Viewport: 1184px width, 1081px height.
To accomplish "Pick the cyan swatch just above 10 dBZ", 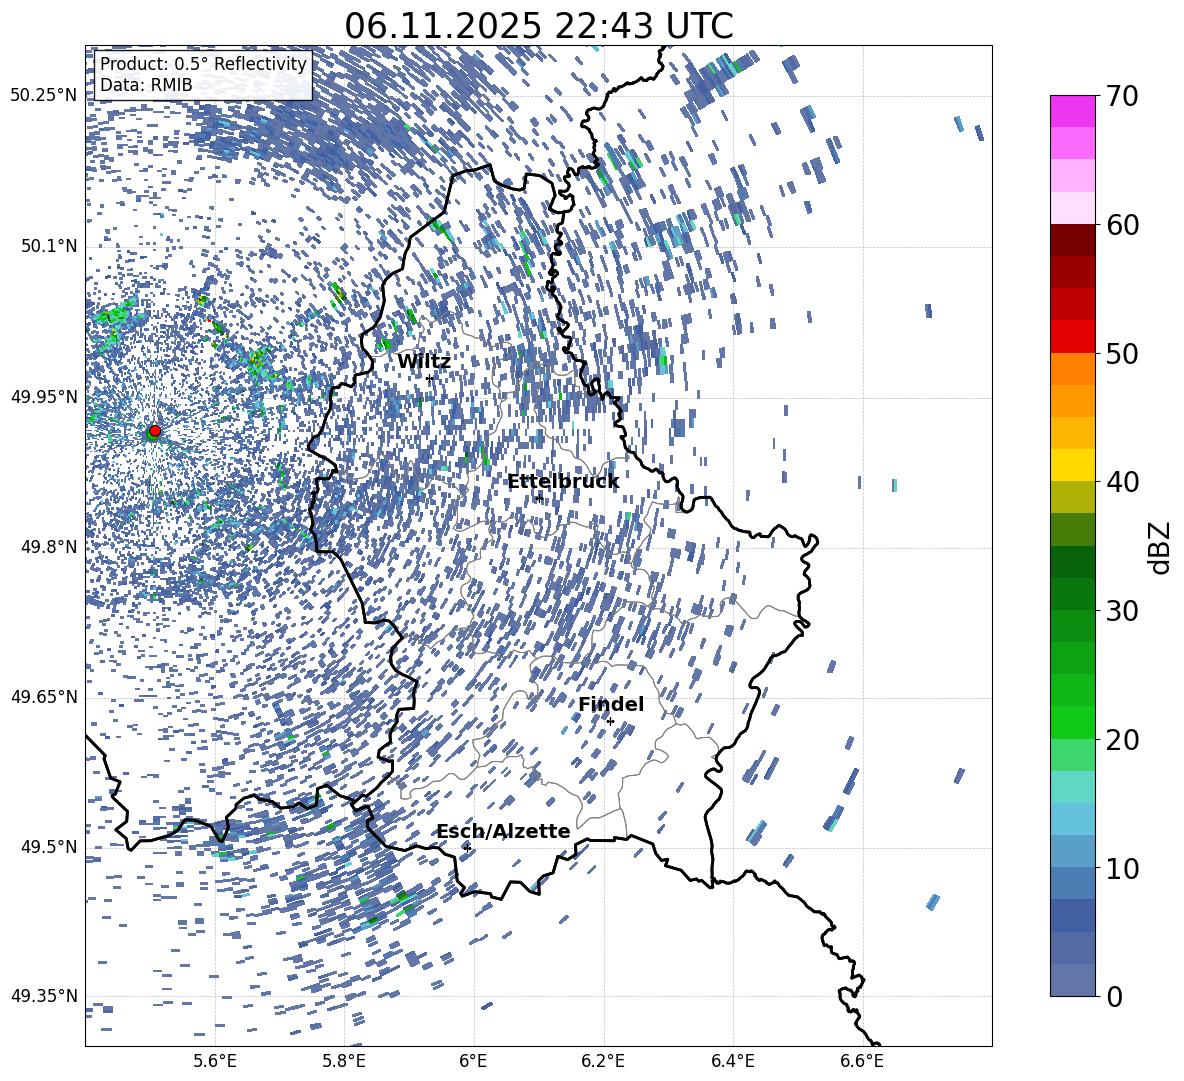I will pos(1072,852).
